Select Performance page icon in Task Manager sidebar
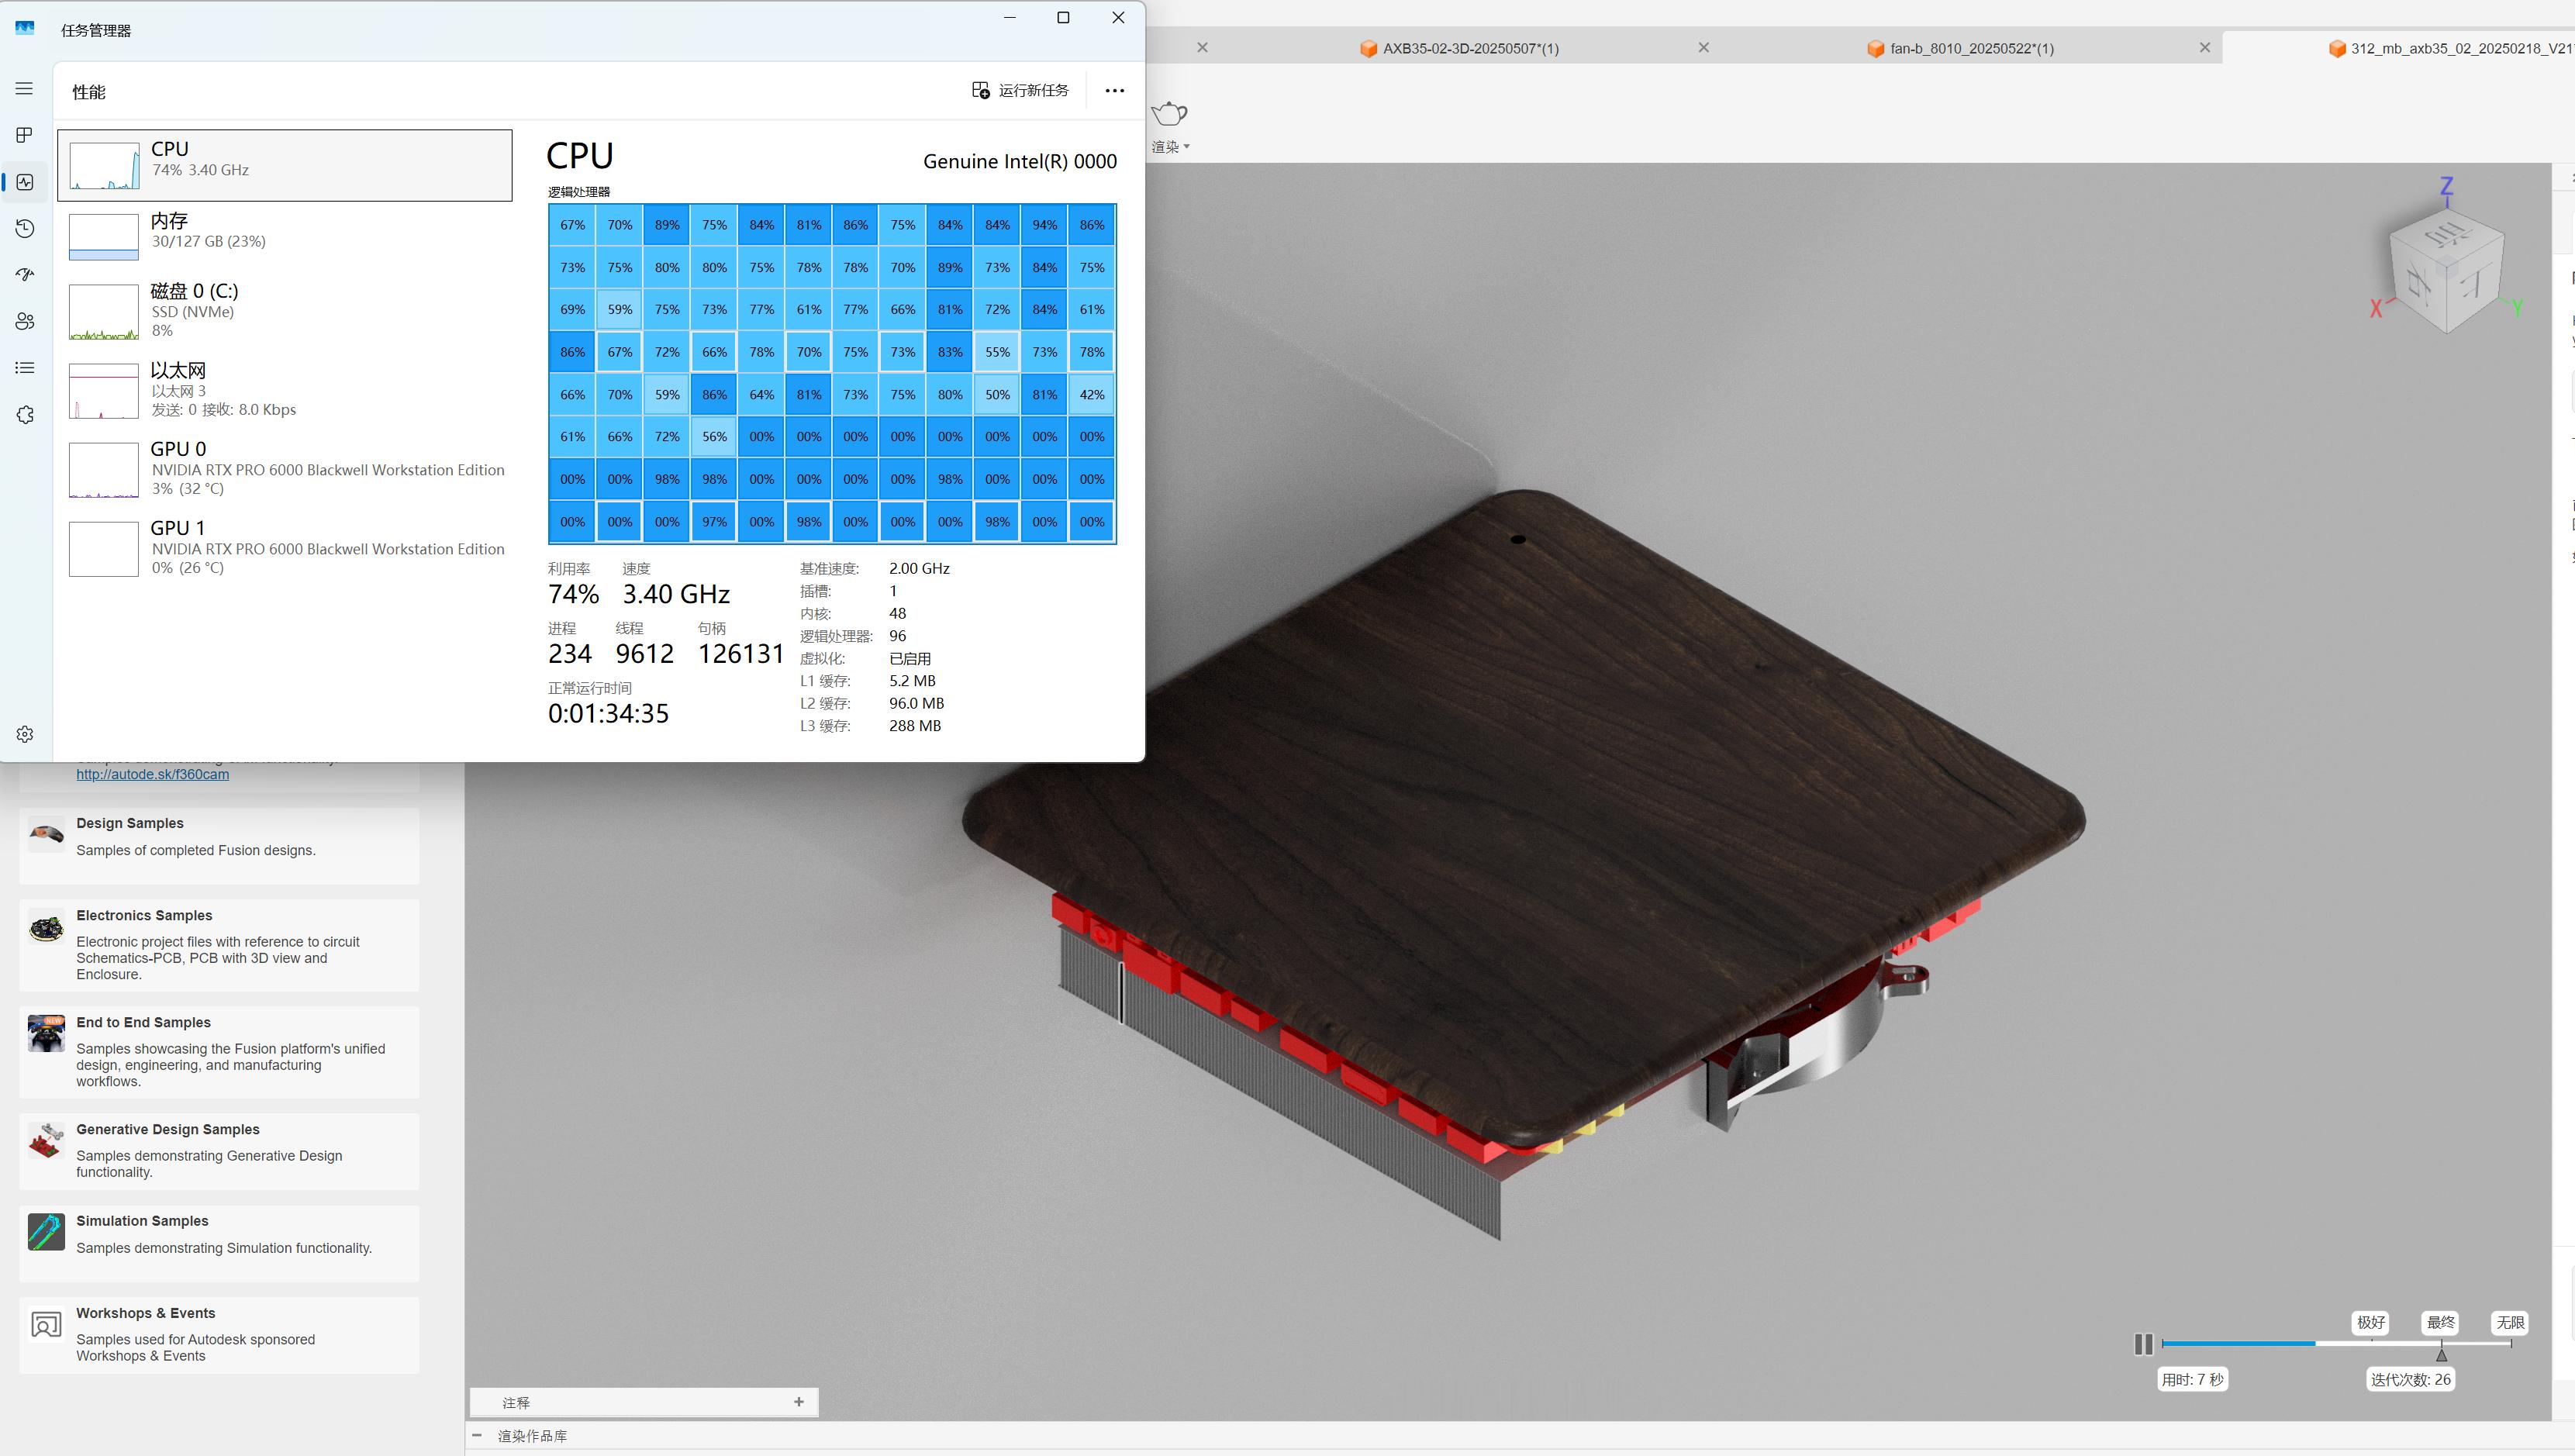 [x=25, y=182]
